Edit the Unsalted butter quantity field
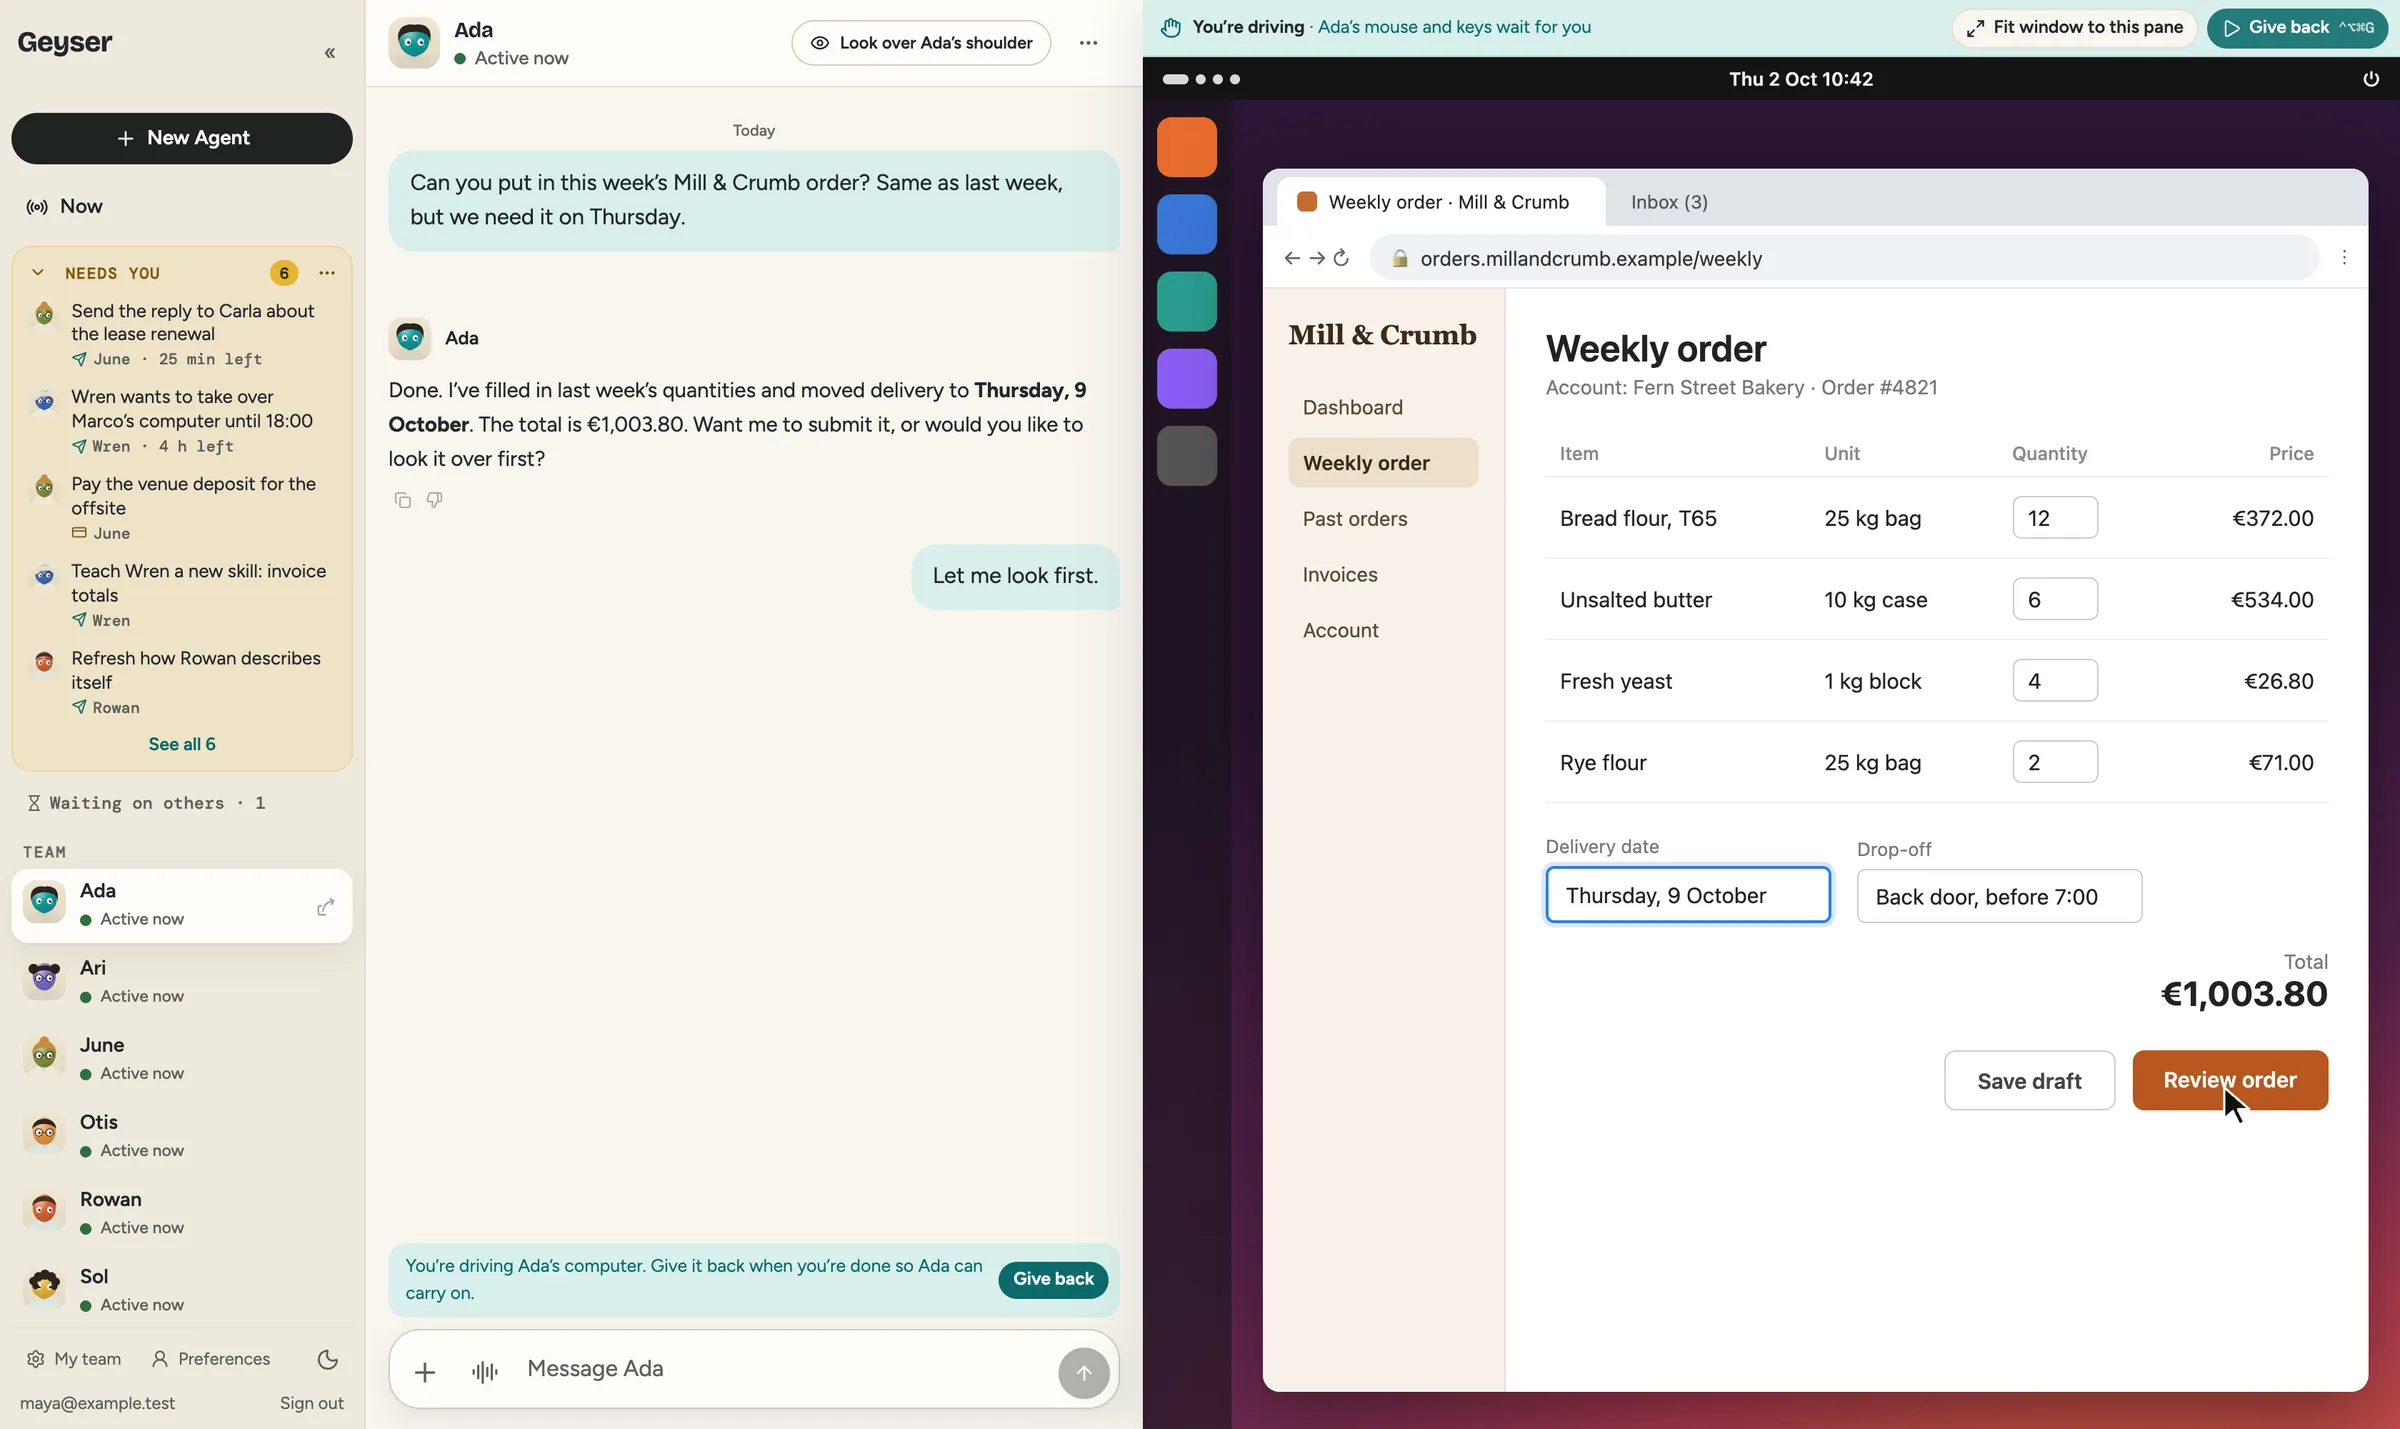Image resolution: width=2400 pixels, height=1429 pixels. click(x=2055, y=599)
